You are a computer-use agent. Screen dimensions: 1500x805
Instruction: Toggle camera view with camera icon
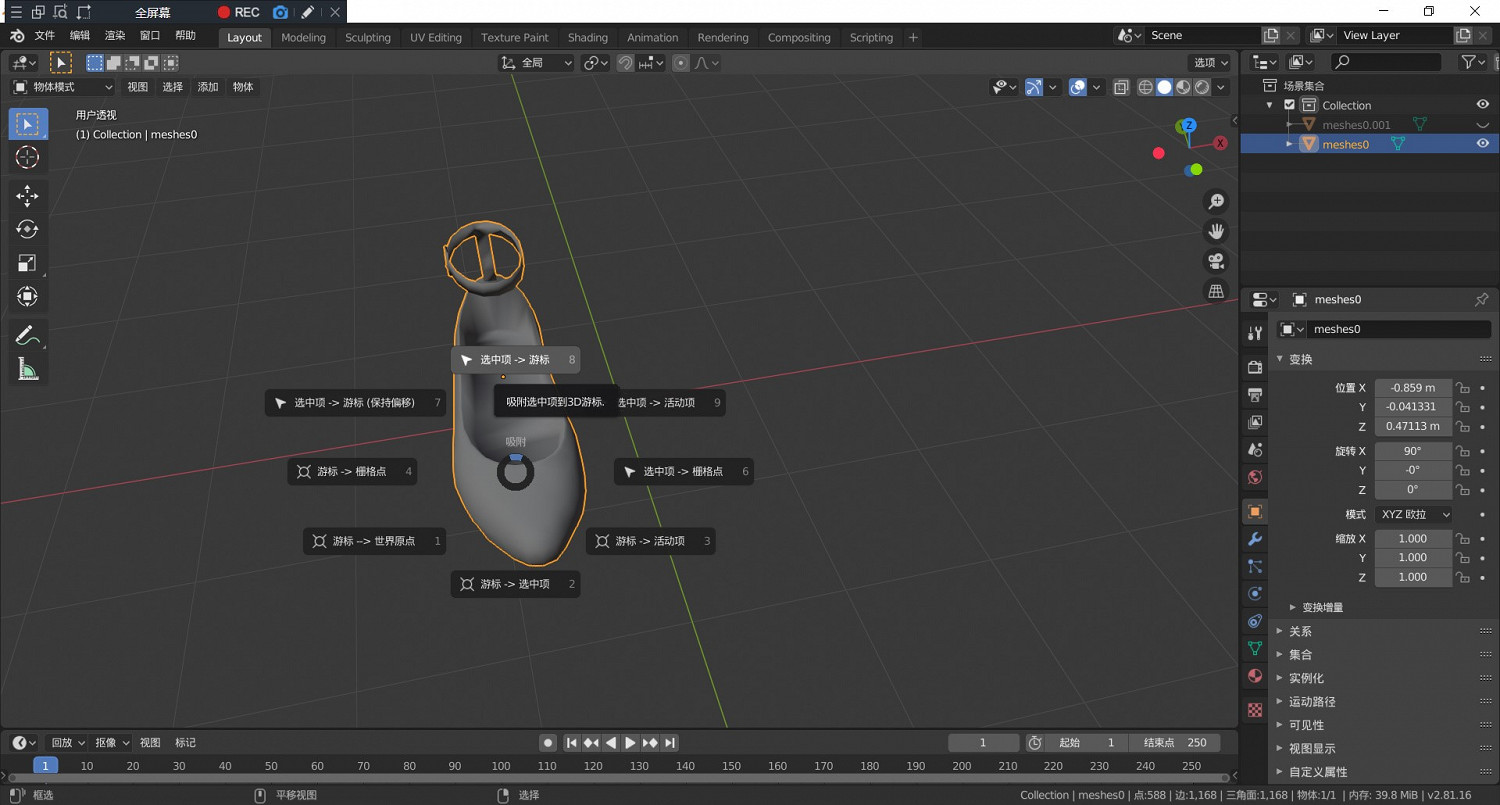(1216, 261)
